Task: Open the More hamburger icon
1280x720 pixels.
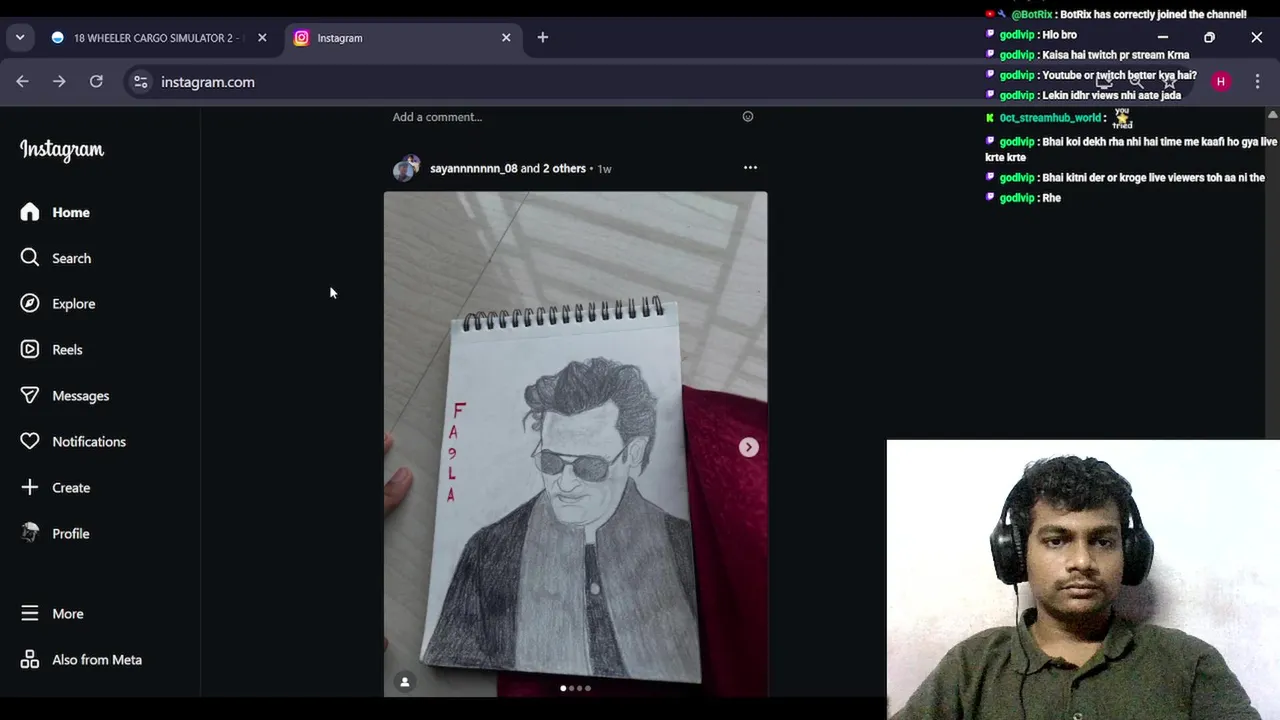Action: (x=30, y=614)
